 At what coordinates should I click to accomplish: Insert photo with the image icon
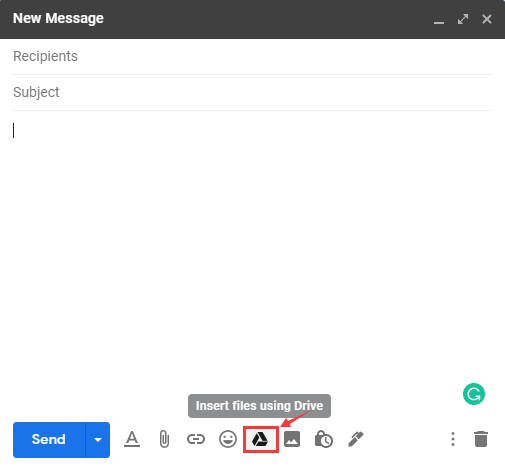click(x=292, y=439)
